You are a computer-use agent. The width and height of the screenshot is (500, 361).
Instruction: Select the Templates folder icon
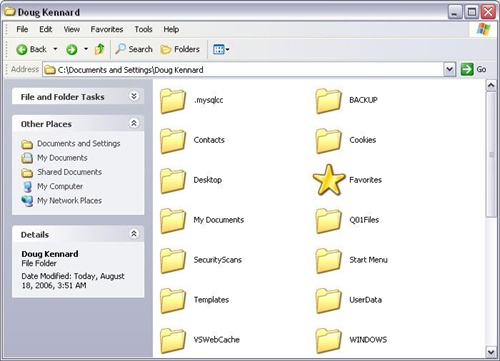pos(173,301)
